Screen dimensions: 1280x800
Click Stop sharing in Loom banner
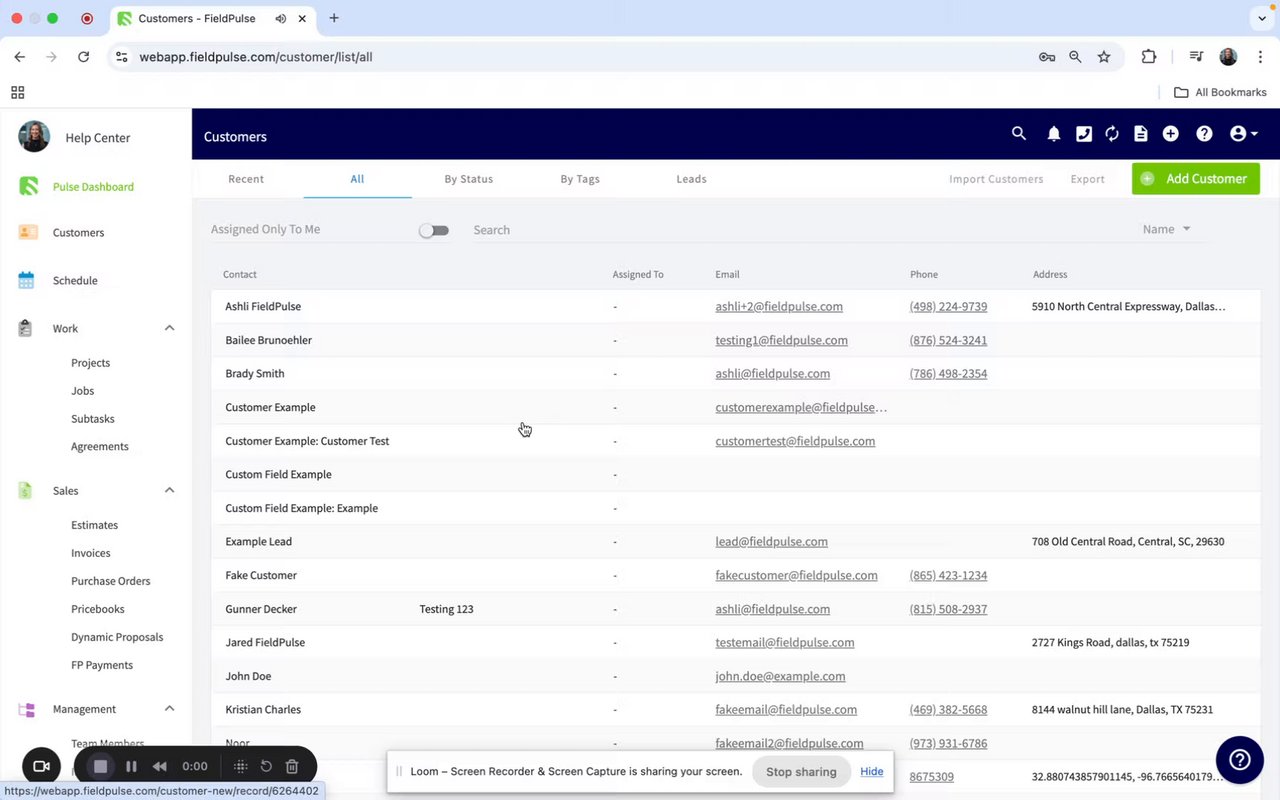pos(801,772)
